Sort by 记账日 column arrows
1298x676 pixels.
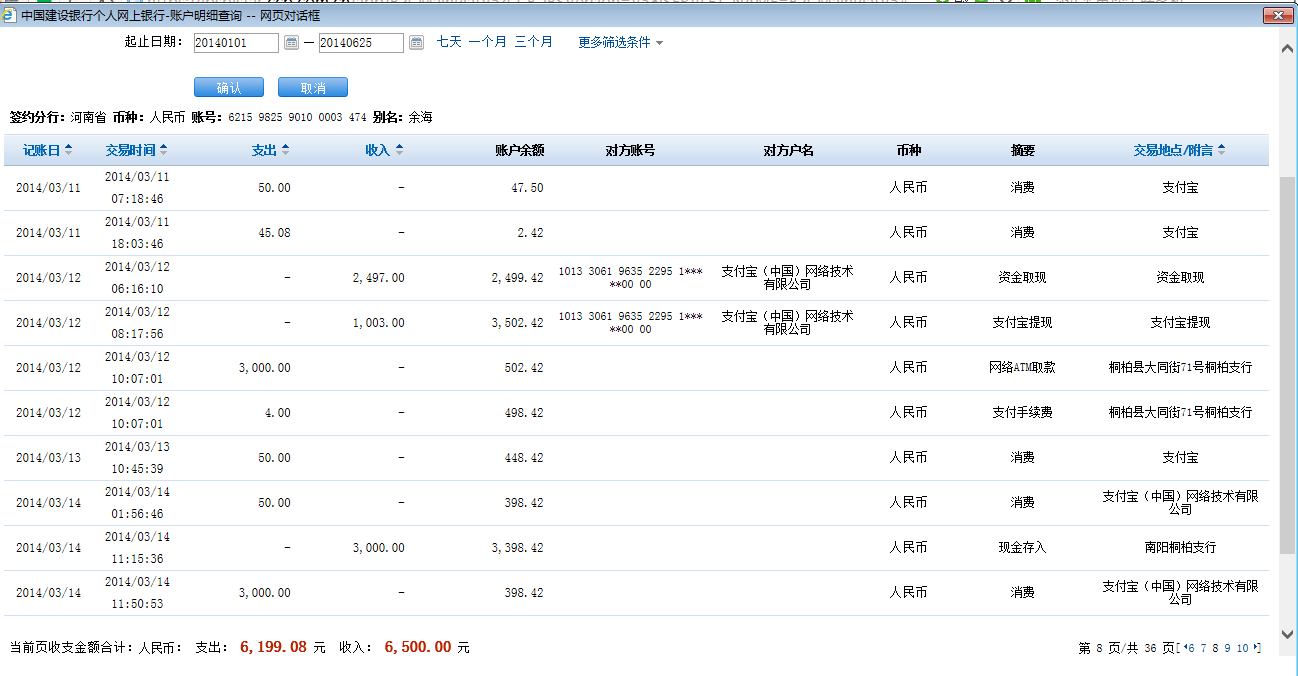tap(69, 150)
